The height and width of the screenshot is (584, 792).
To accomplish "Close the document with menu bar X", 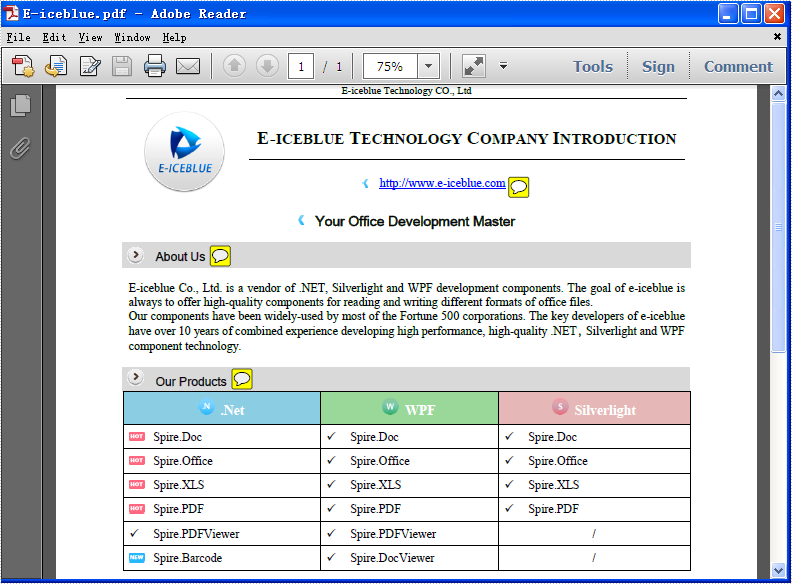I will click(777, 36).
